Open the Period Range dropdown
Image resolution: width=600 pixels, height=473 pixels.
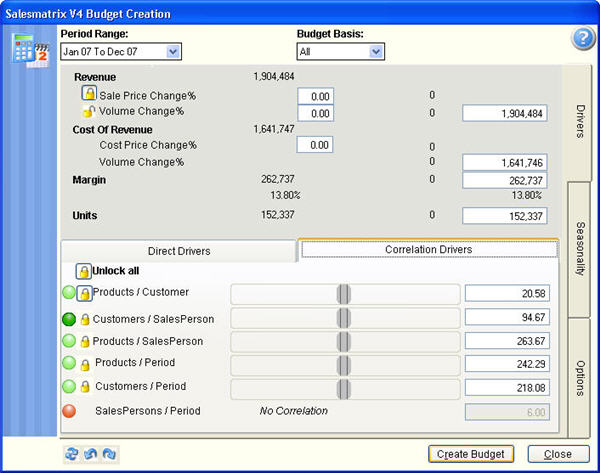coord(174,51)
